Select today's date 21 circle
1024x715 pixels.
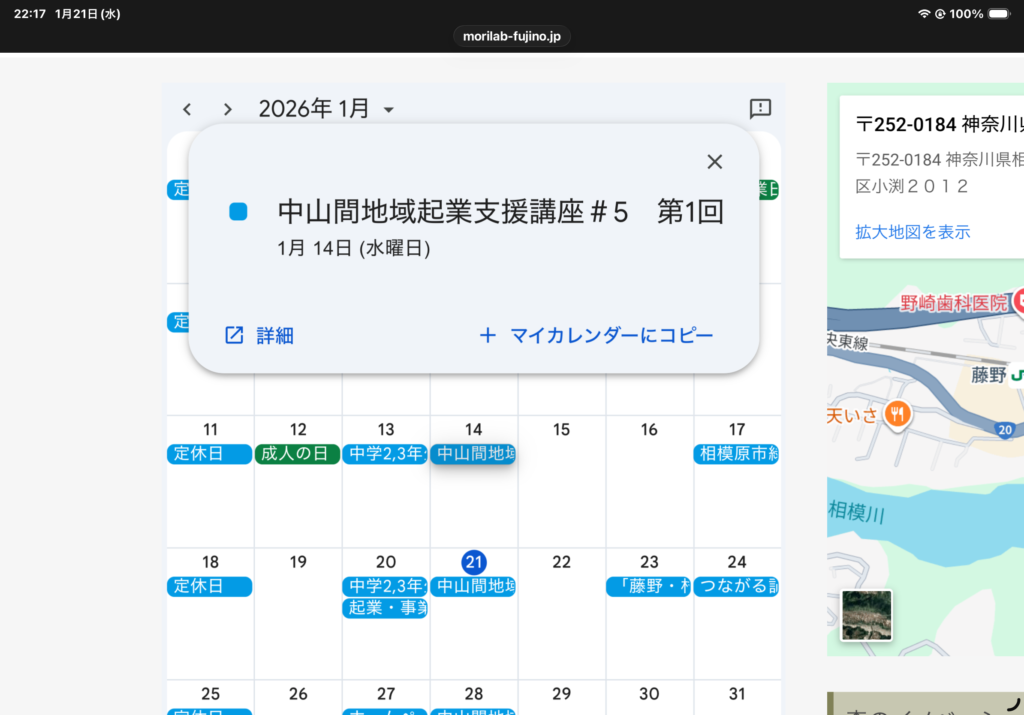[x=474, y=562]
